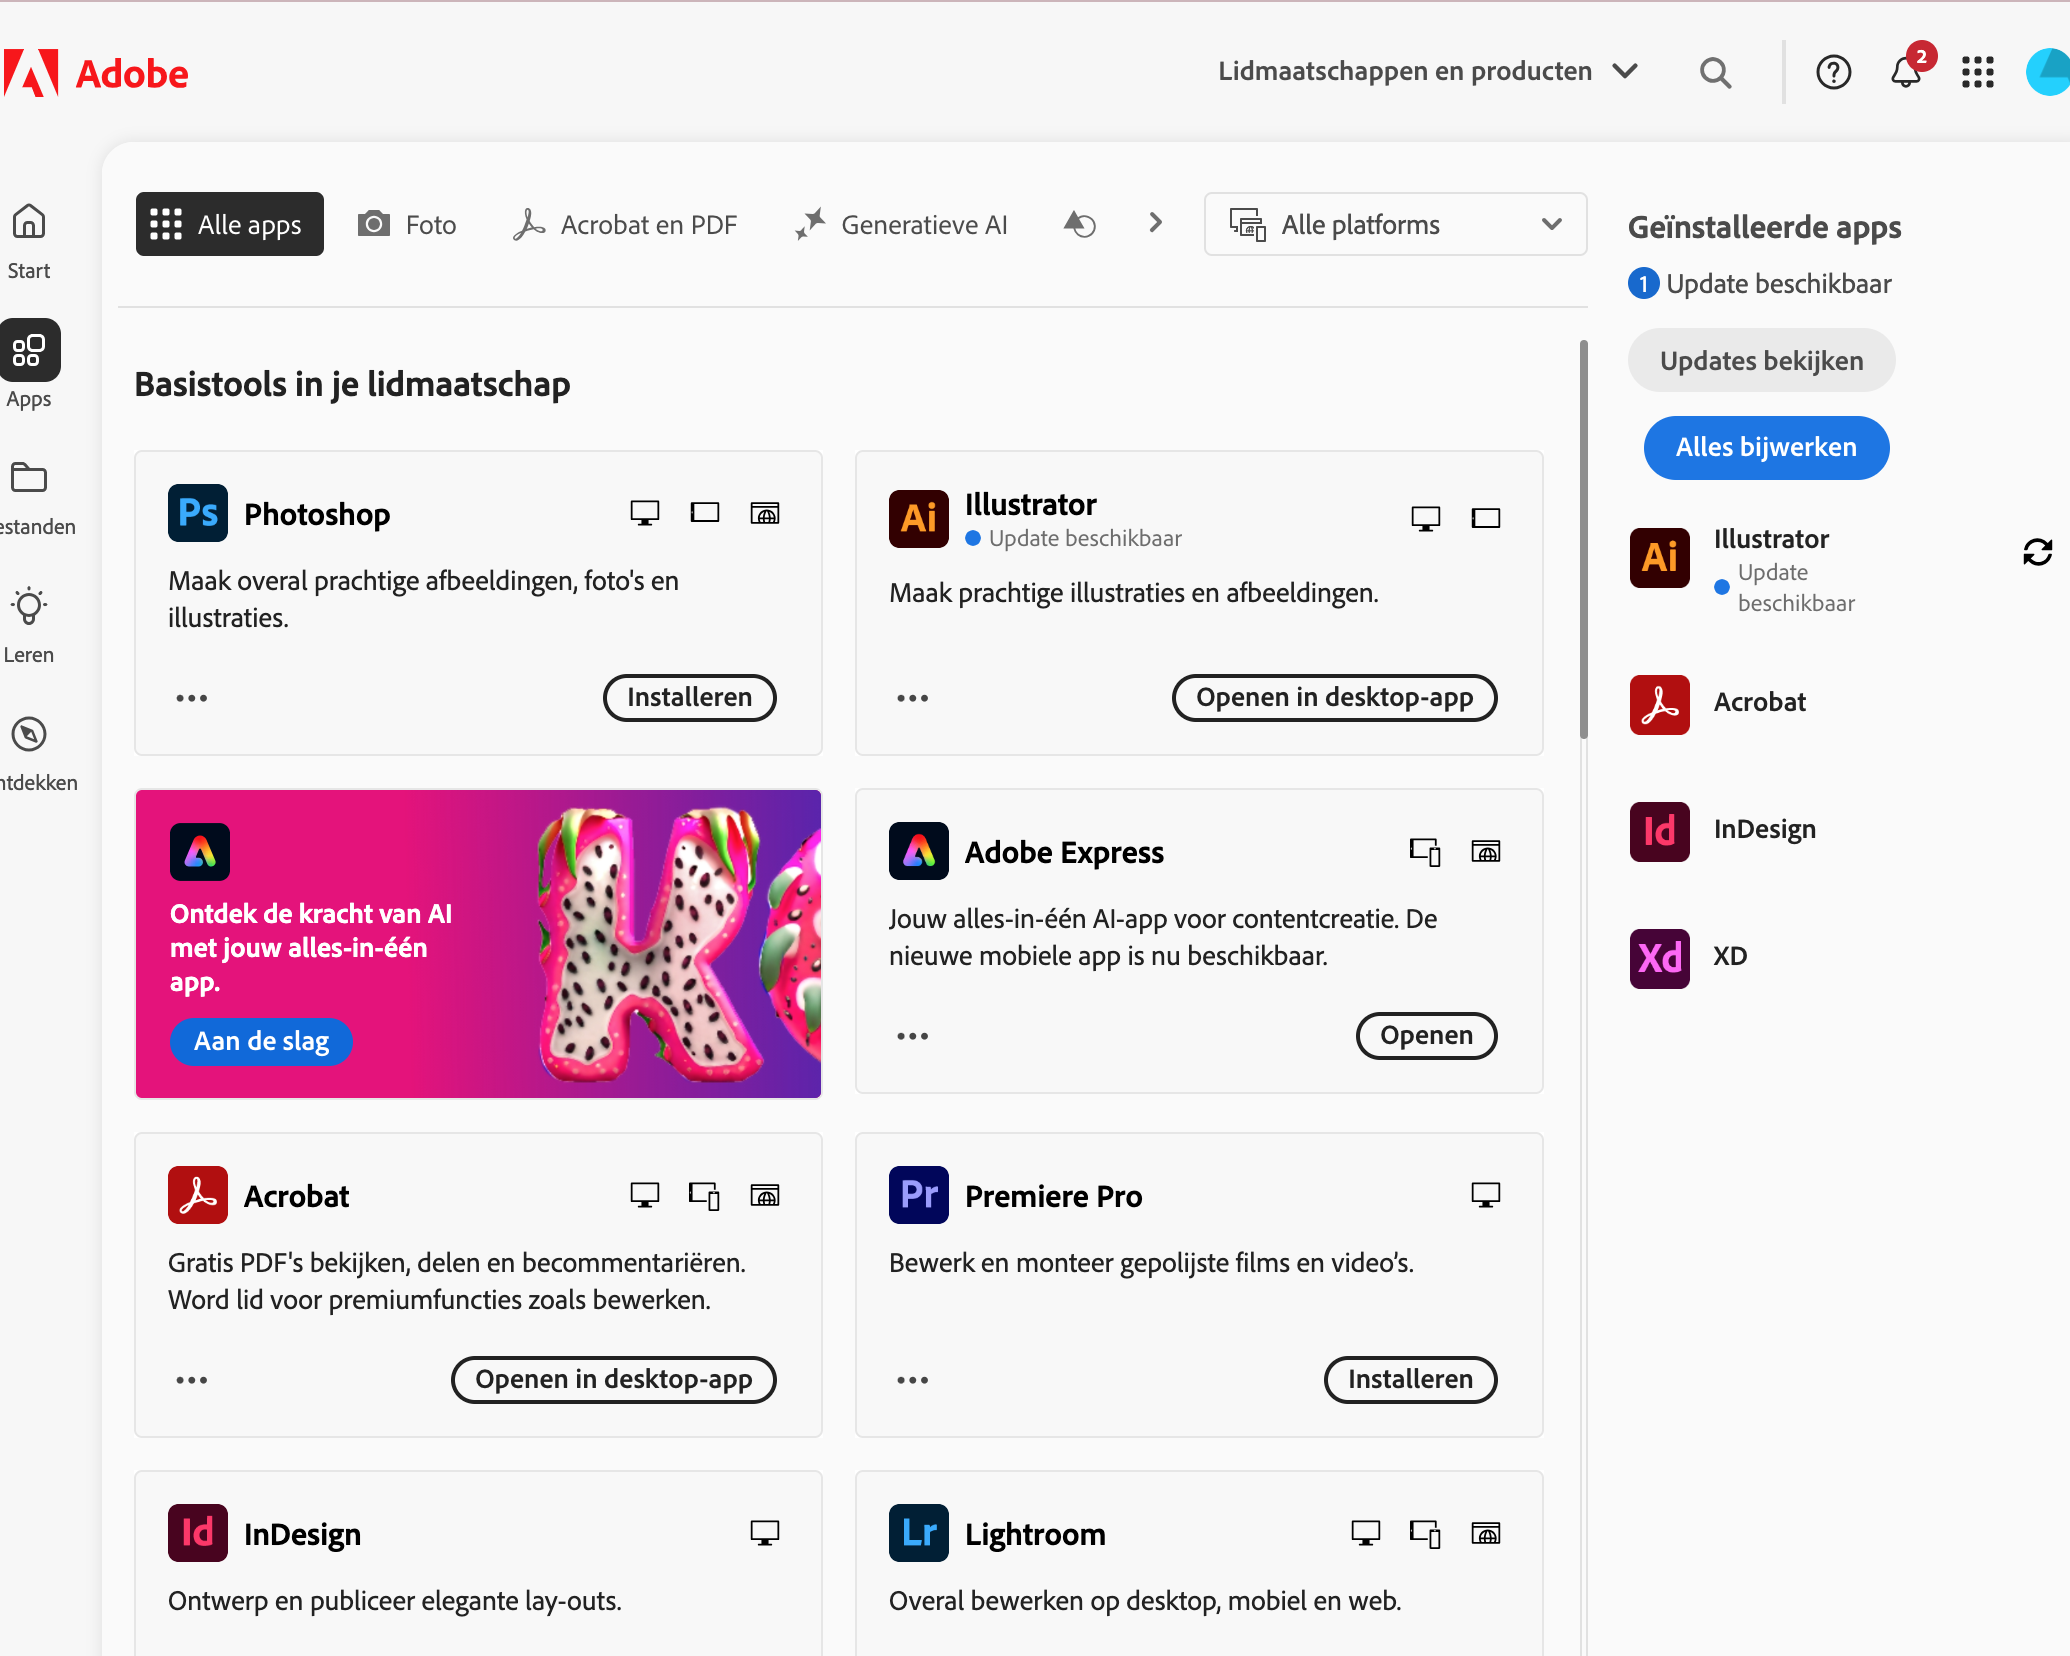Open the Alle platforms dropdown
The width and height of the screenshot is (2070, 1656).
[x=1394, y=224]
